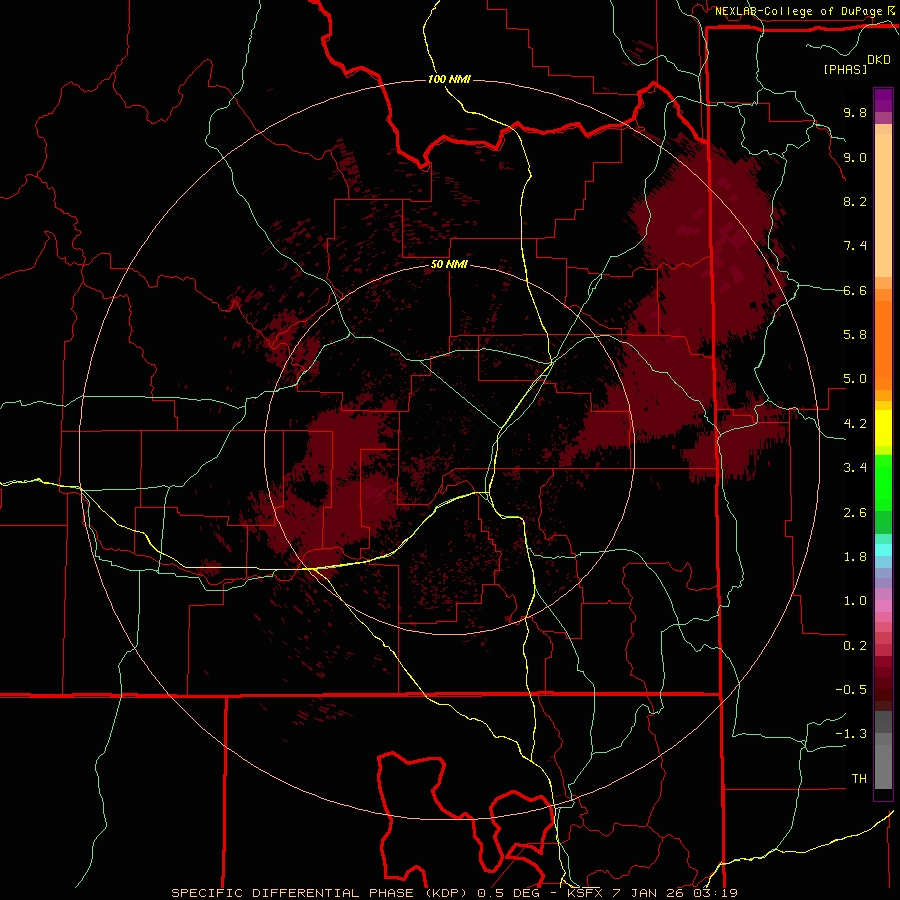Viewport: 900px width, 900px height.
Task: Click the bright green segment of color bar
Action: [x=883, y=482]
